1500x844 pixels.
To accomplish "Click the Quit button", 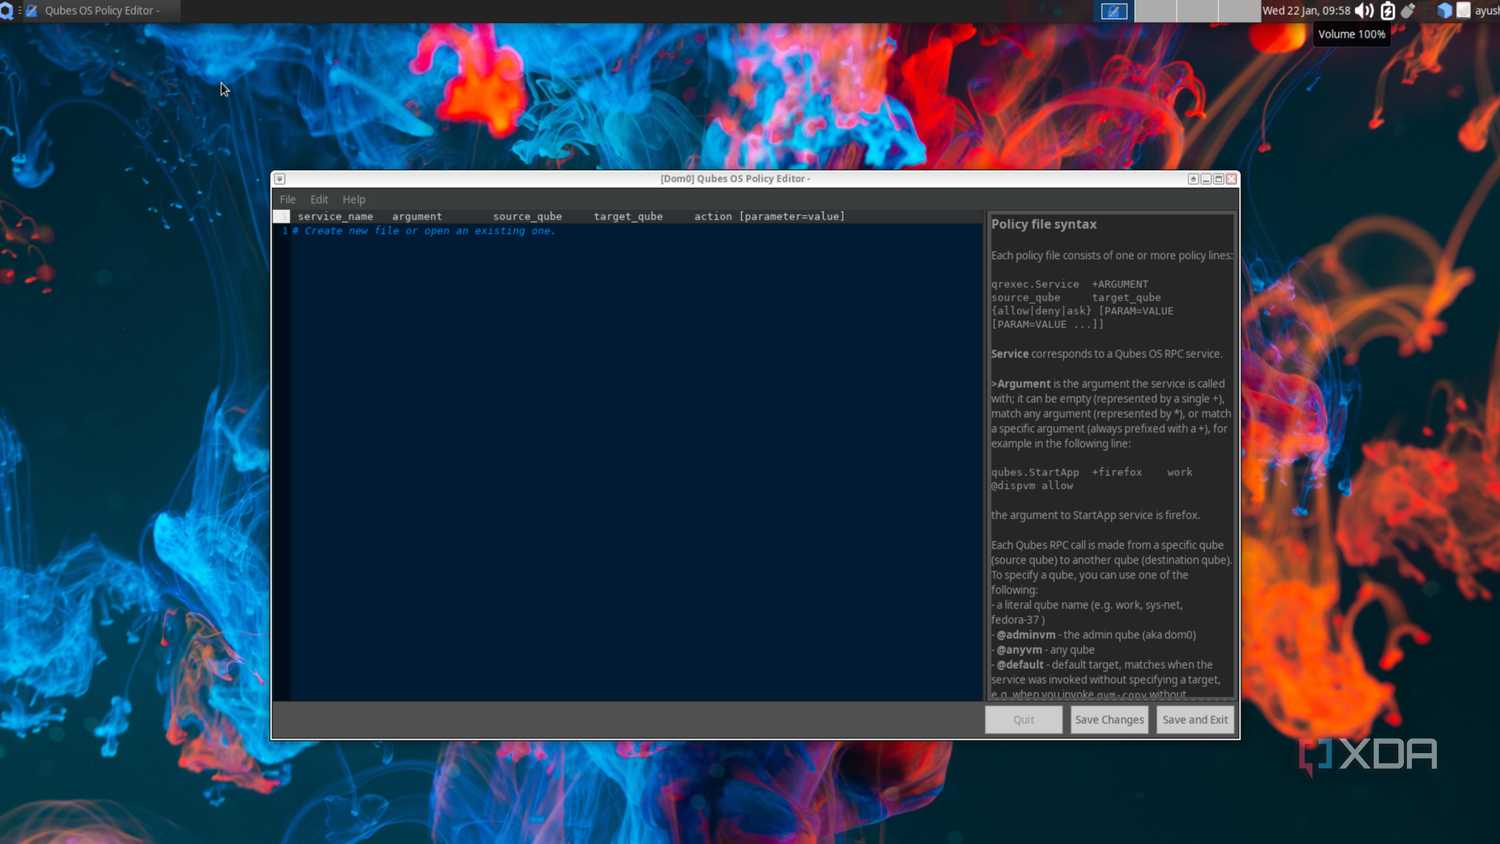I will (x=1024, y=720).
